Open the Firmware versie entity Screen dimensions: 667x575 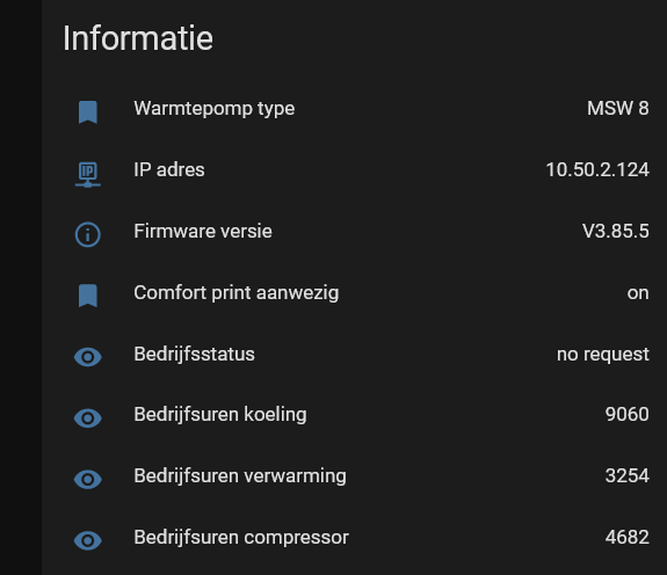[203, 231]
